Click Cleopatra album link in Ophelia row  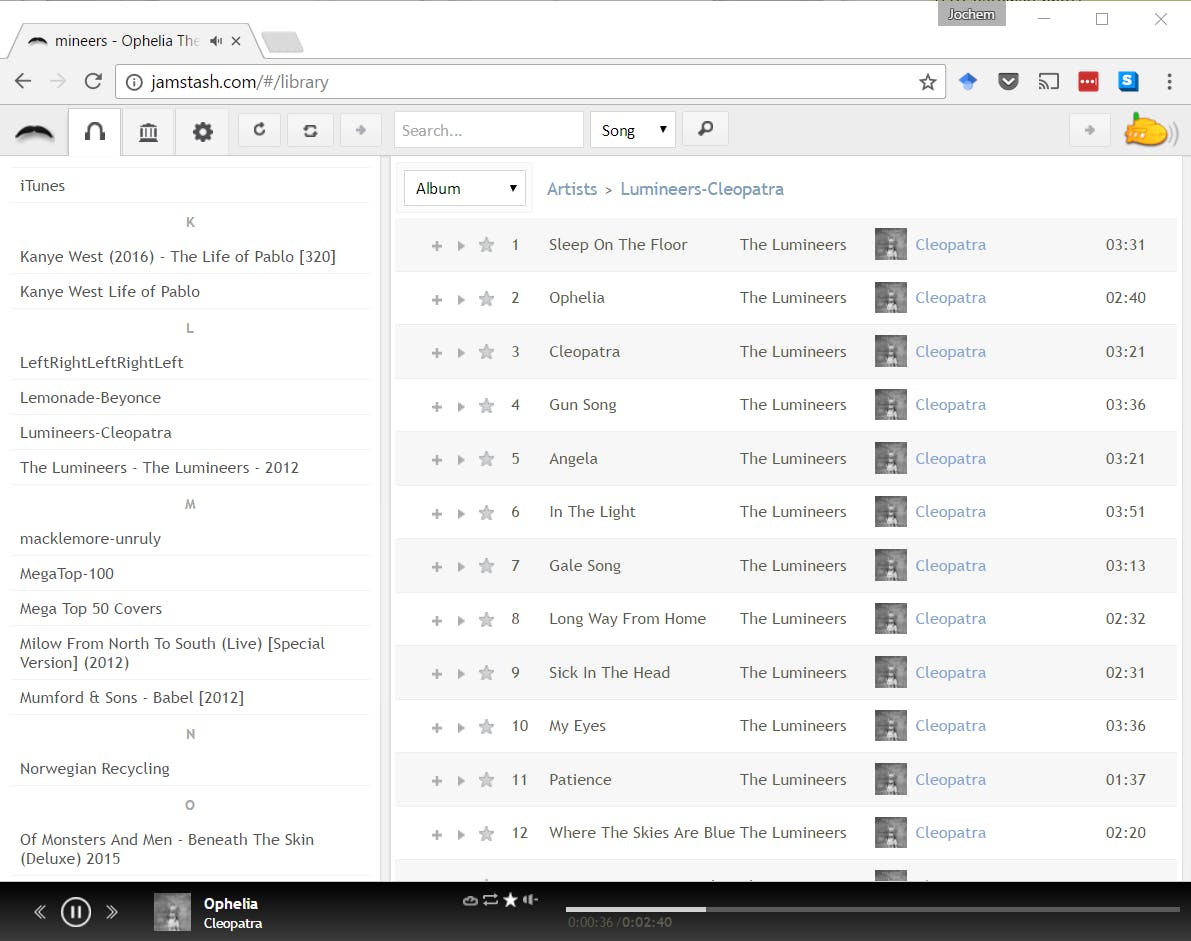click(x=950, y=298)
